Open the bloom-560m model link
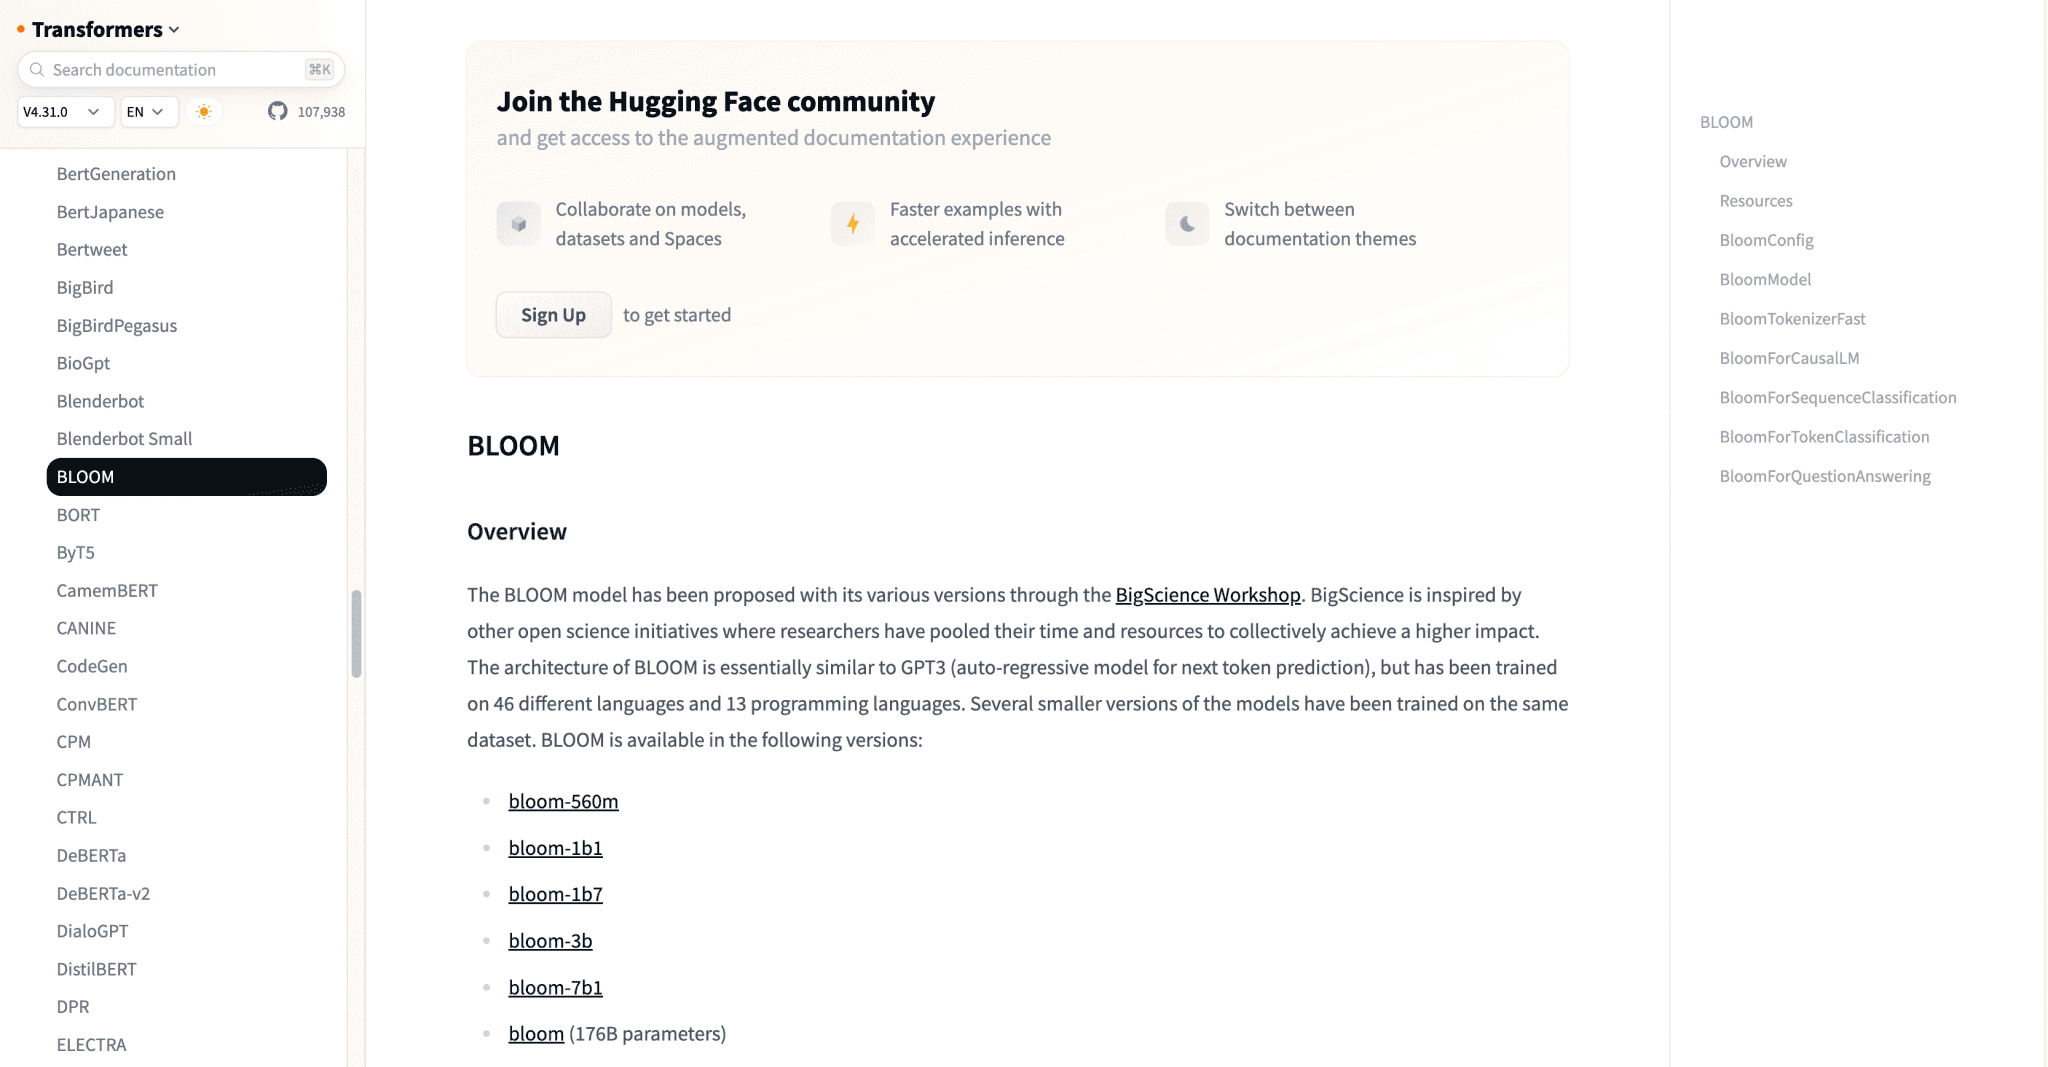2048x1067 pixels. pos(563,801)
